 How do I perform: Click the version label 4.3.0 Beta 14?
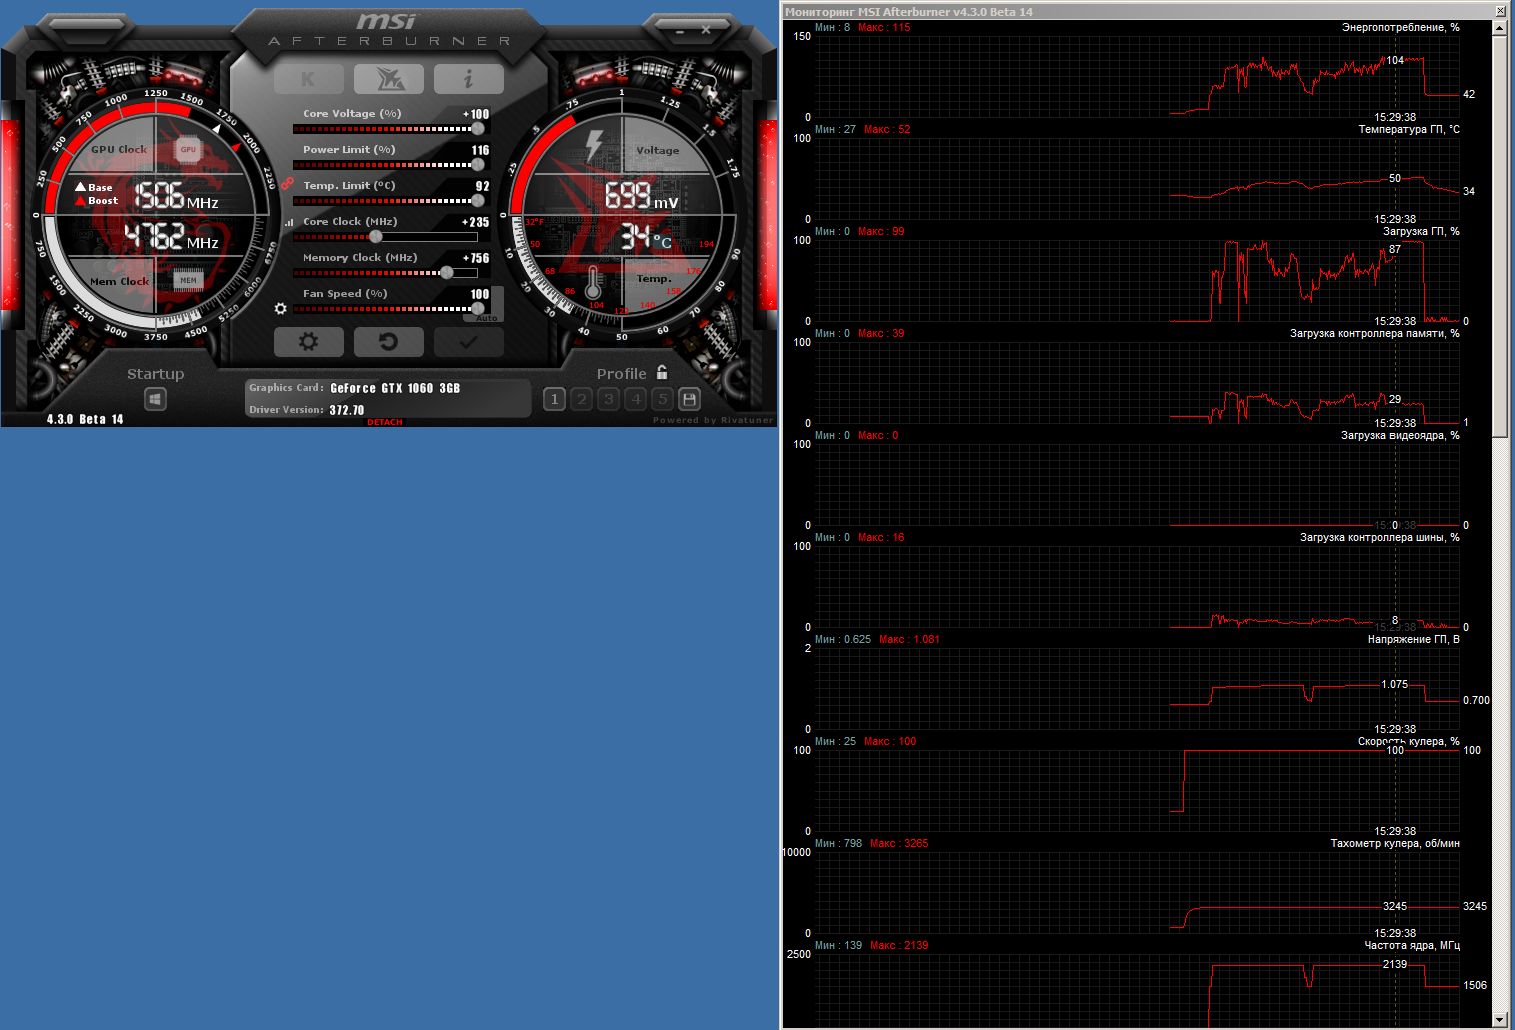85,419
